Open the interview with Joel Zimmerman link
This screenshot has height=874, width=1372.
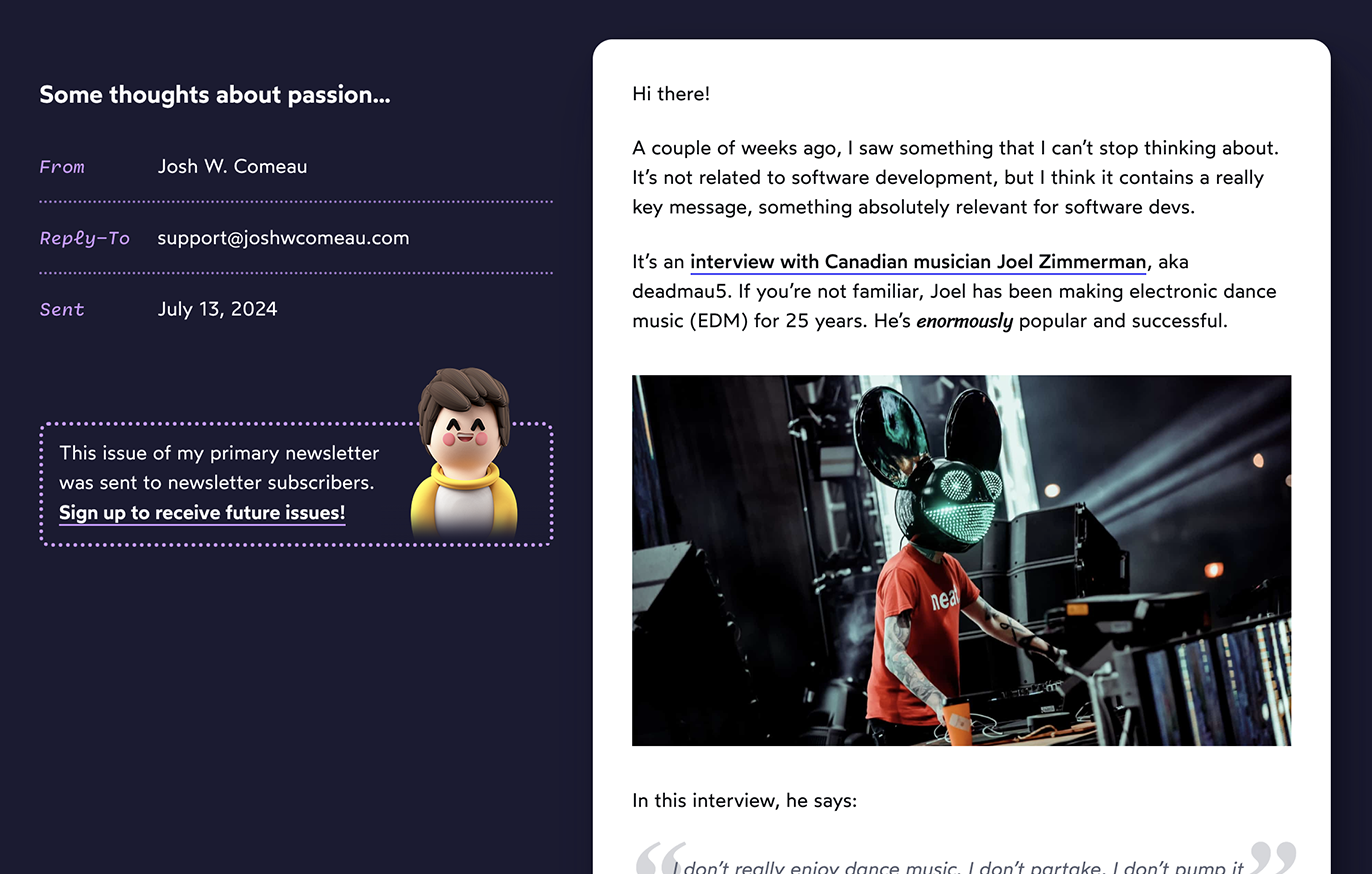(917, 263)
